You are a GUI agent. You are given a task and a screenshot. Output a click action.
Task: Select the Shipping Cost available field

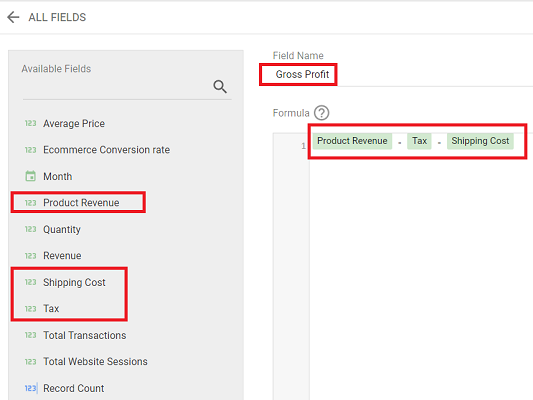[74, 282]
